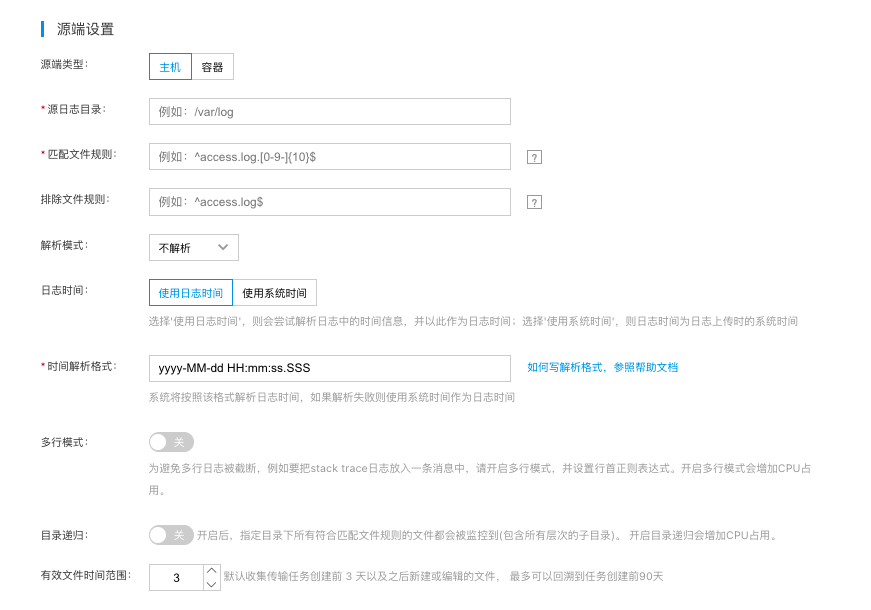Click the 匹配文件规则 input field
This screenshot has width=871, height=610.
tap(329, 157)
